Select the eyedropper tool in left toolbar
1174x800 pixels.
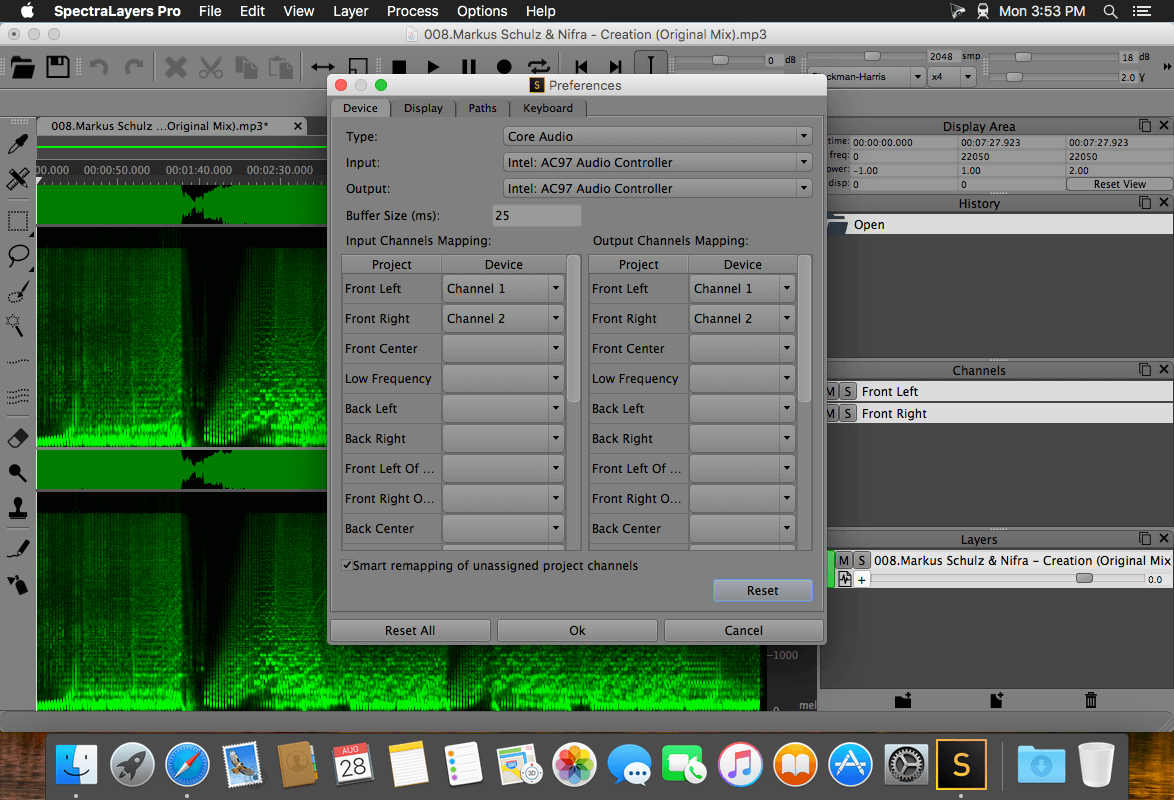(x=18, y=143)
